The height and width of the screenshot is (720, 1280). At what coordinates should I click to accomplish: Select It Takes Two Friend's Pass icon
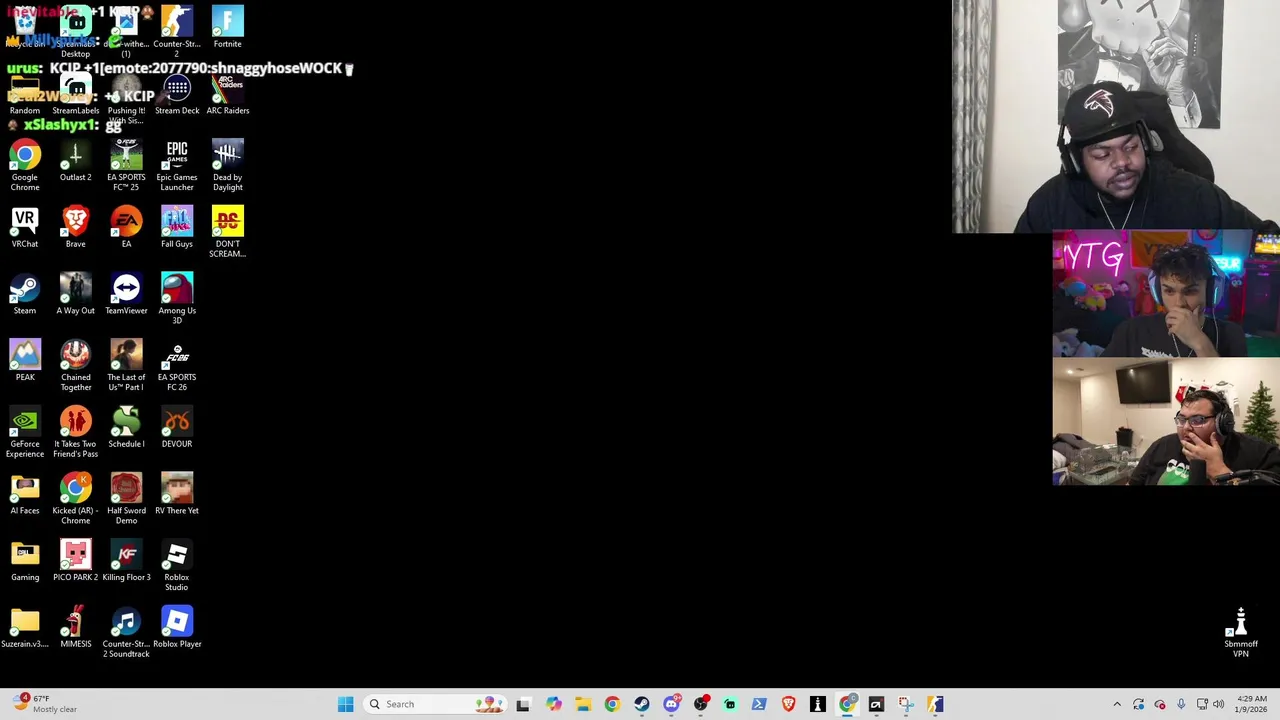[x=75, y=432]
